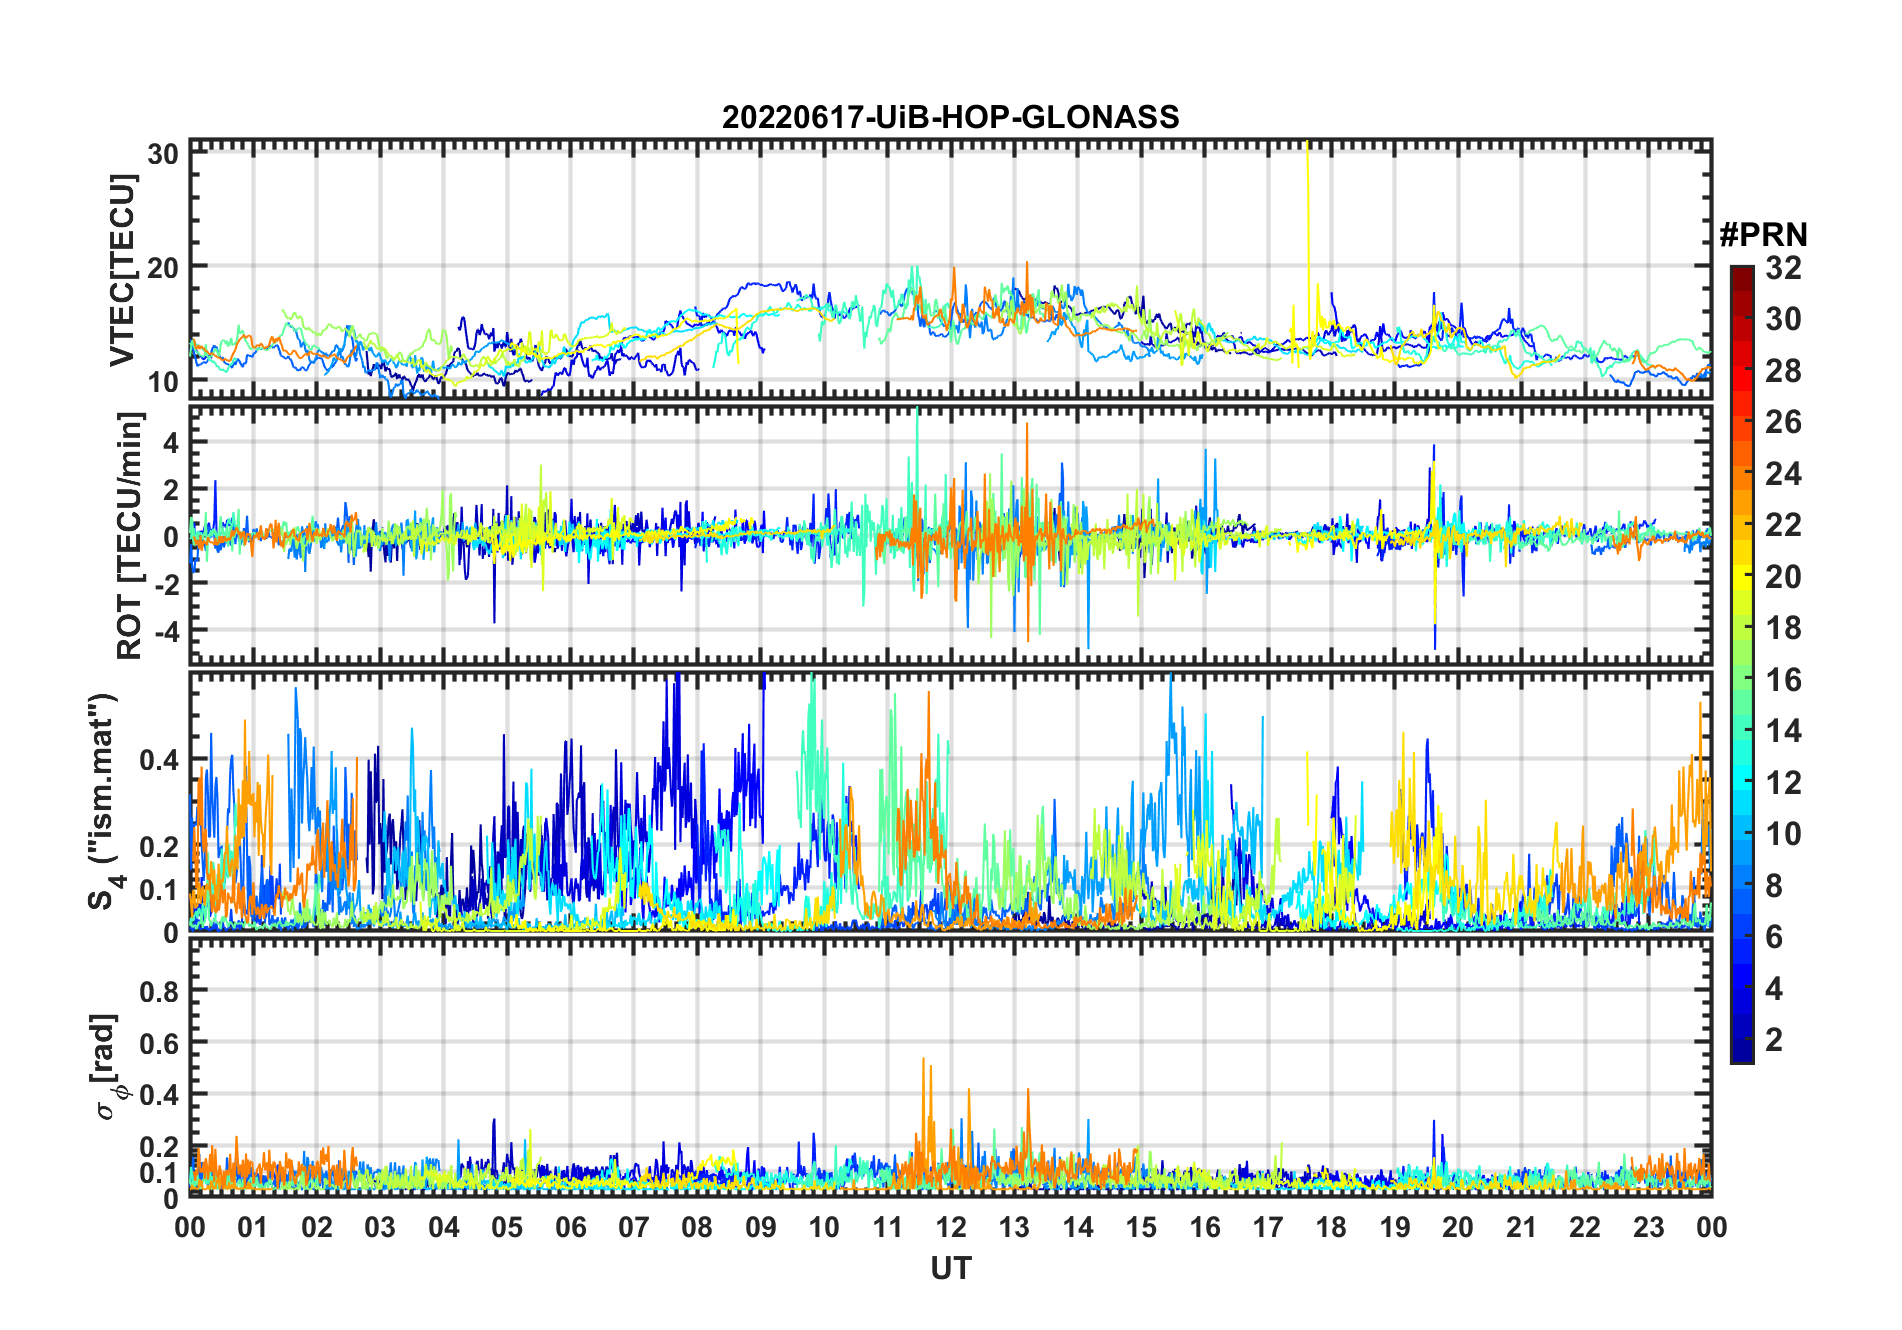Viewport: 1902px width, 1330px height.
Task: Click the colorbar tick label 16
Action: [1783, 680]
